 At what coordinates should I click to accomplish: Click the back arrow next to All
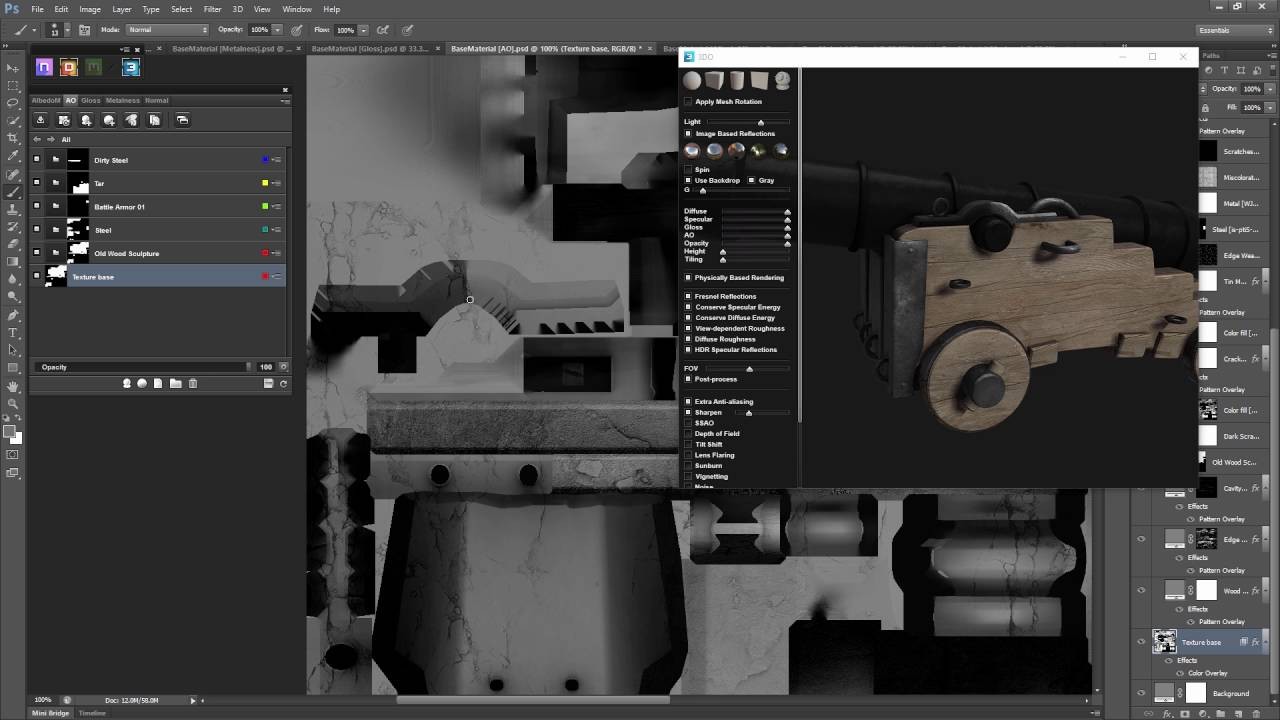click(38, 139)
